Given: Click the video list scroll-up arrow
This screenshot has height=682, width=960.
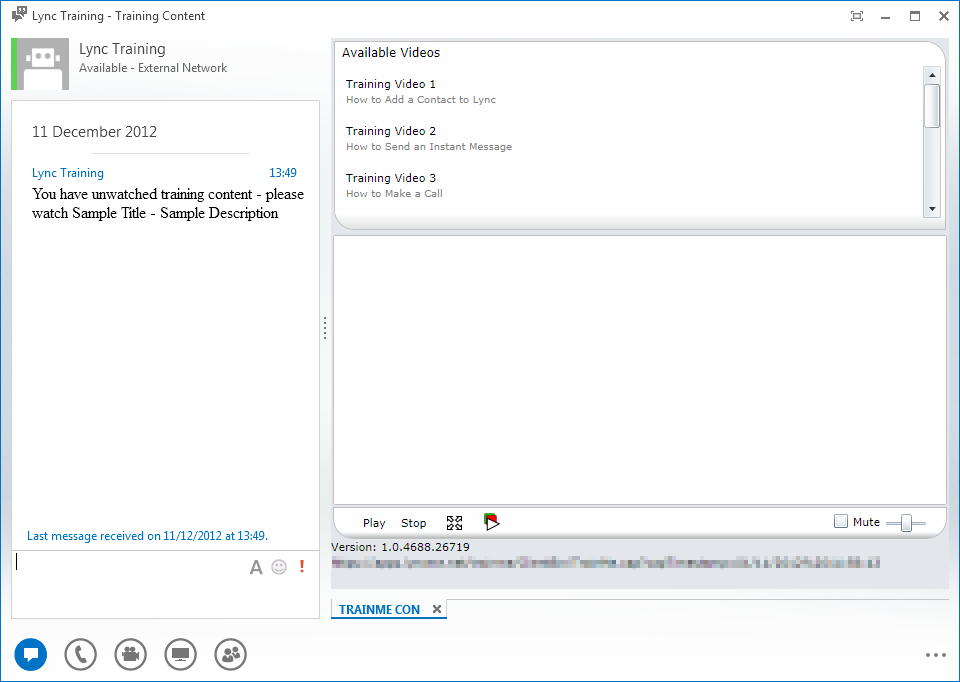Looking at the screenshot, I should point(932,75).
